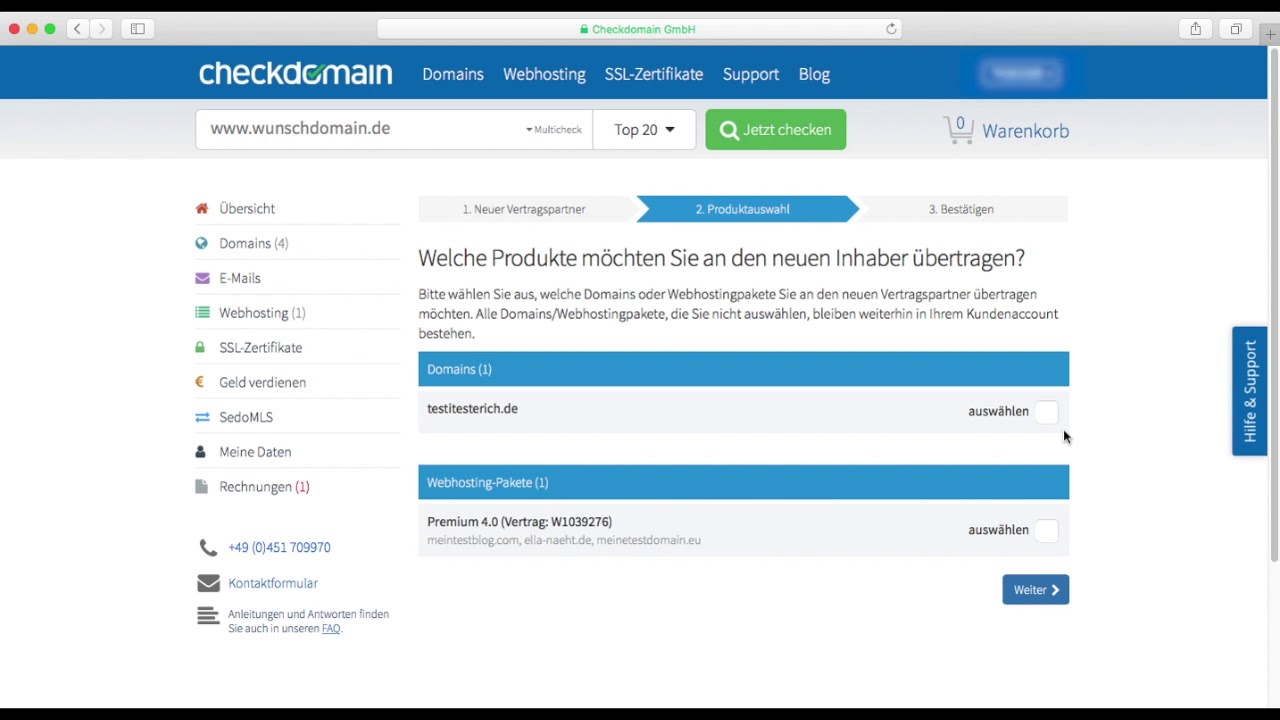Viewport: 1280px width, 720px height.
Task: Click the envelope icon beside E-Mails
Action: (202, 278)
